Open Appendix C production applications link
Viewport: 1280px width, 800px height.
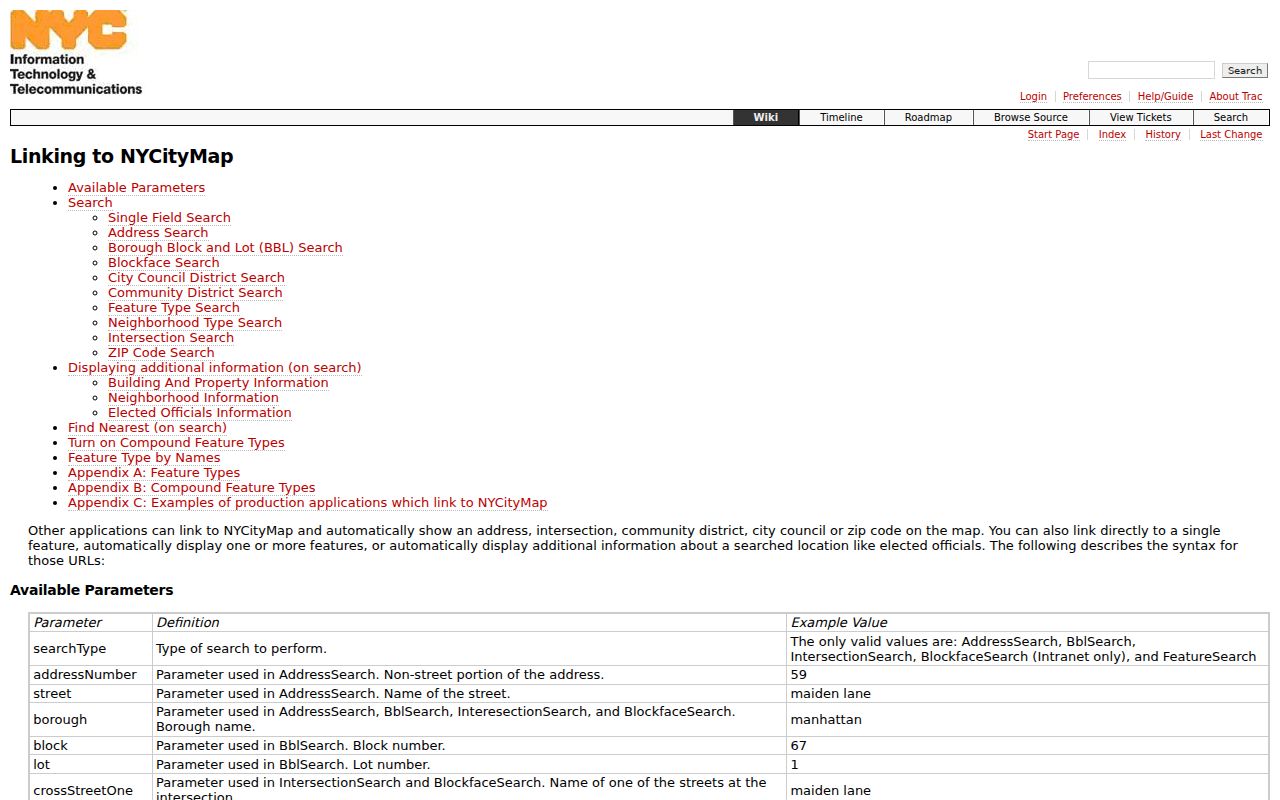click(307, 503)
